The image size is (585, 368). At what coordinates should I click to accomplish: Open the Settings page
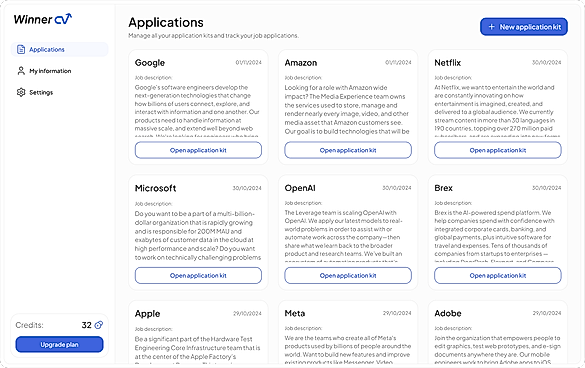(60, 92)
